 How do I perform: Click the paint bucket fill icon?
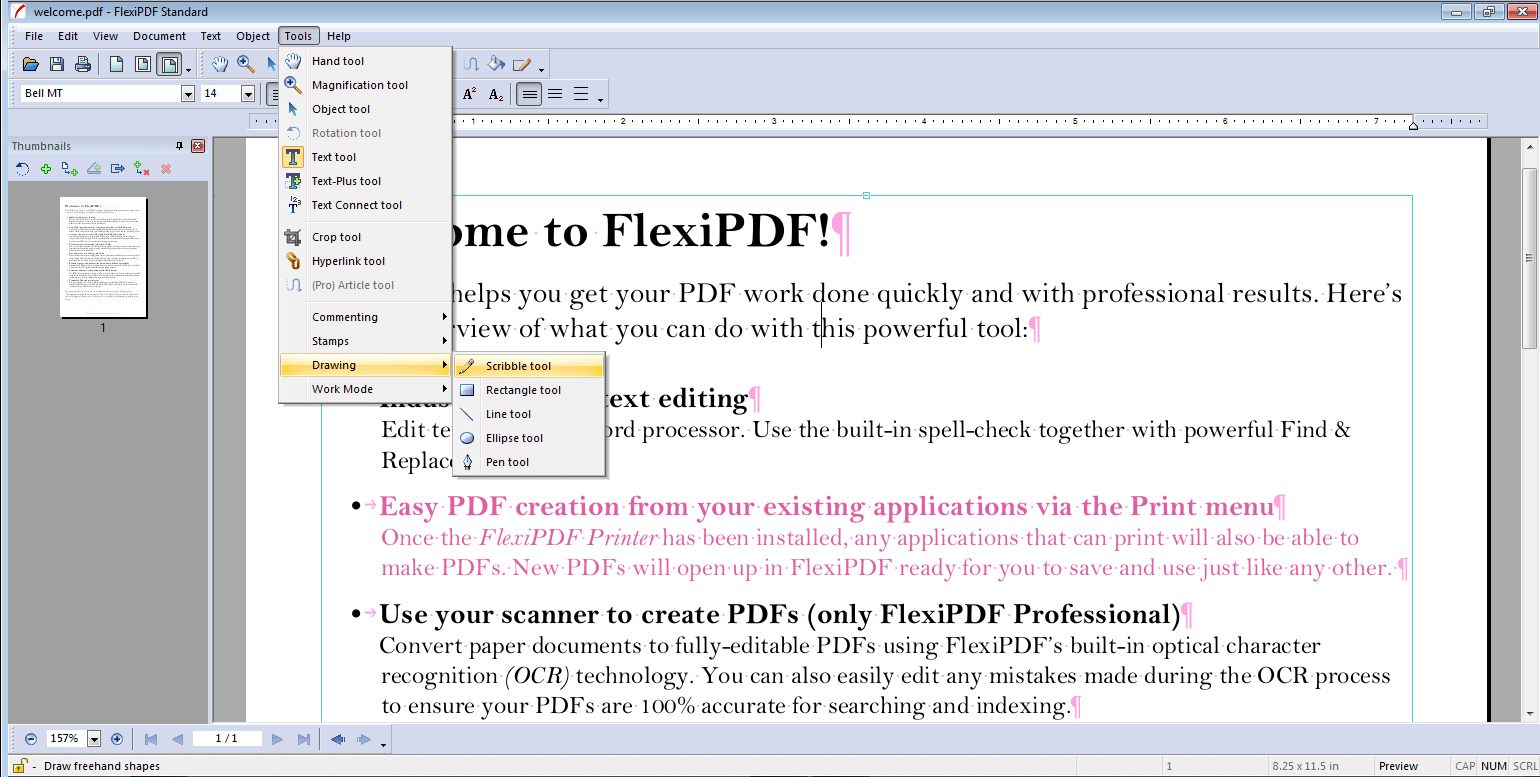pyautogui.click(x=497, y=65)
